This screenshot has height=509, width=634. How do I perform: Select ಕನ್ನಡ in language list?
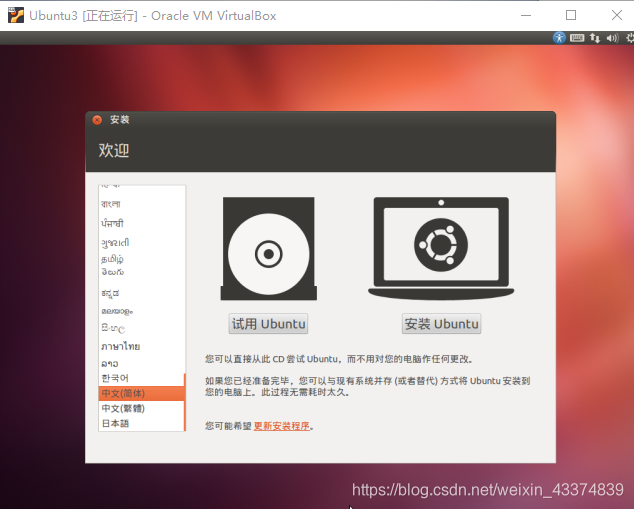click(141, 294)
